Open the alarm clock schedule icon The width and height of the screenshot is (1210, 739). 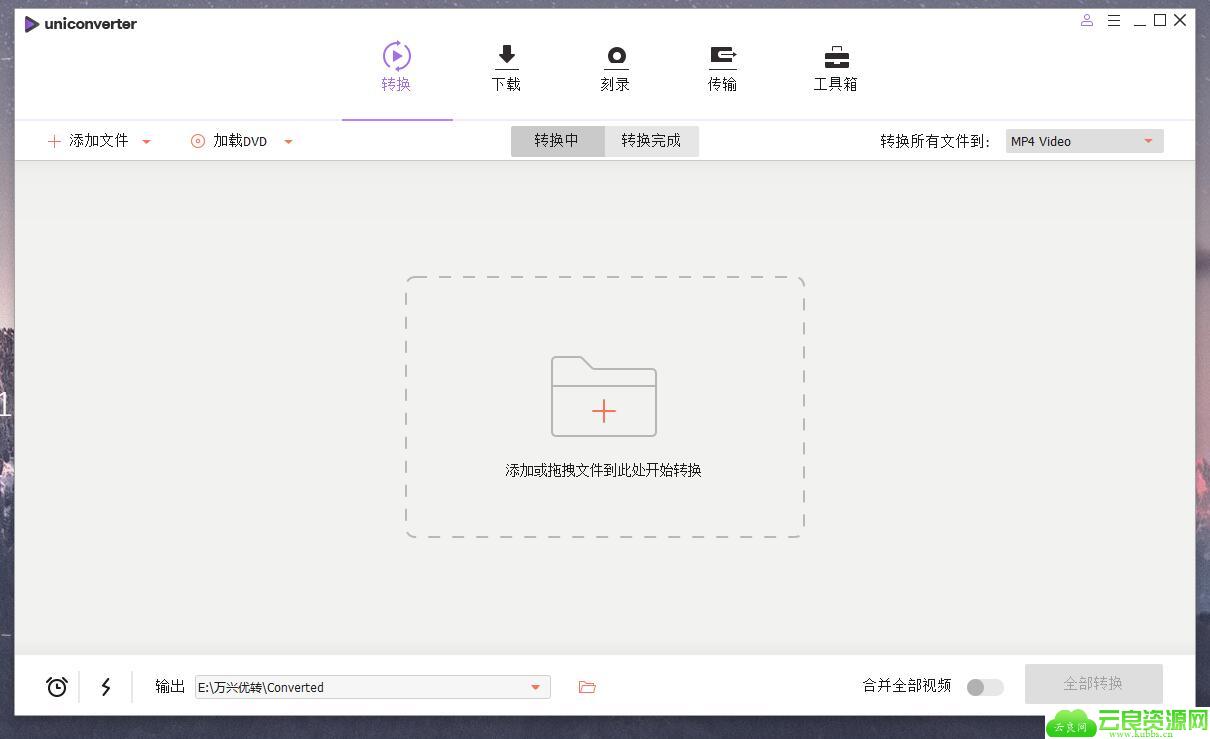coord(57,687)
